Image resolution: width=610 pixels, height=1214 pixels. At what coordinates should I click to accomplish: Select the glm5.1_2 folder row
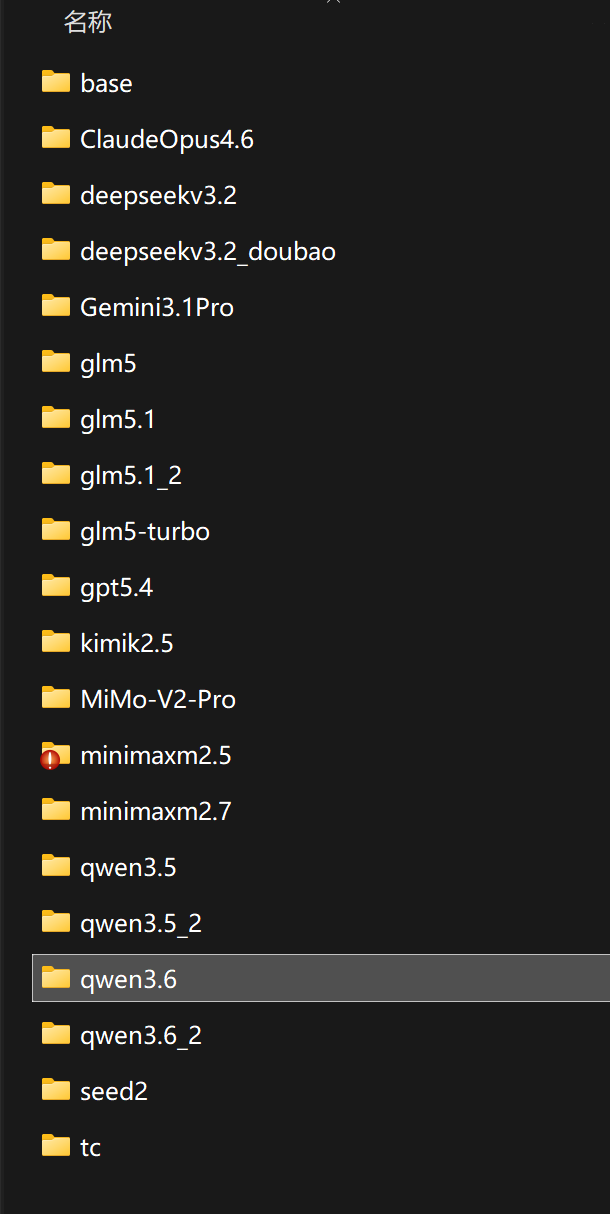[x=321, y=475]
